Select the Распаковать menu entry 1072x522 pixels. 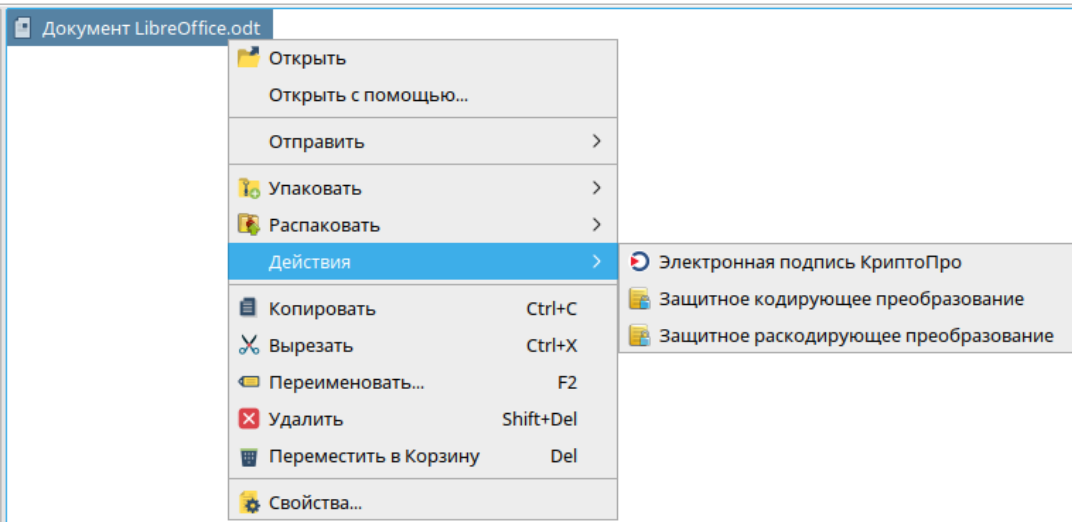click(423, 224)
